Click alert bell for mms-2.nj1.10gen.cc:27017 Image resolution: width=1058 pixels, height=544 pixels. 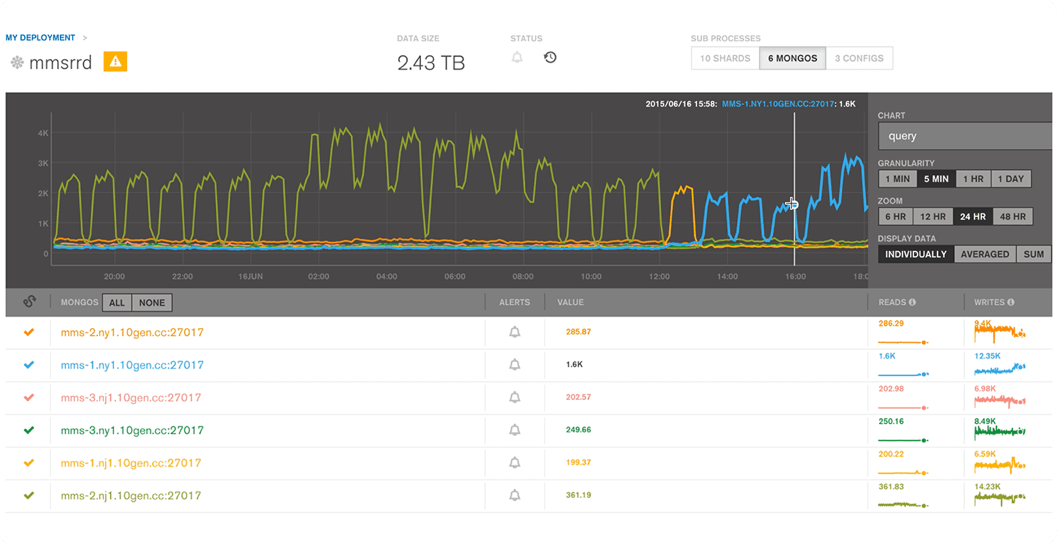515,495
